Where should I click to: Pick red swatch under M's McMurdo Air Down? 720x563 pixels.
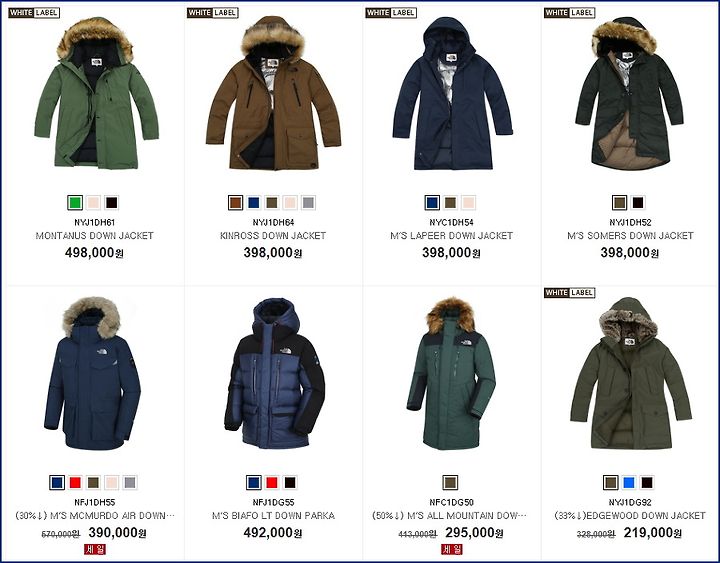coord(75,483)
